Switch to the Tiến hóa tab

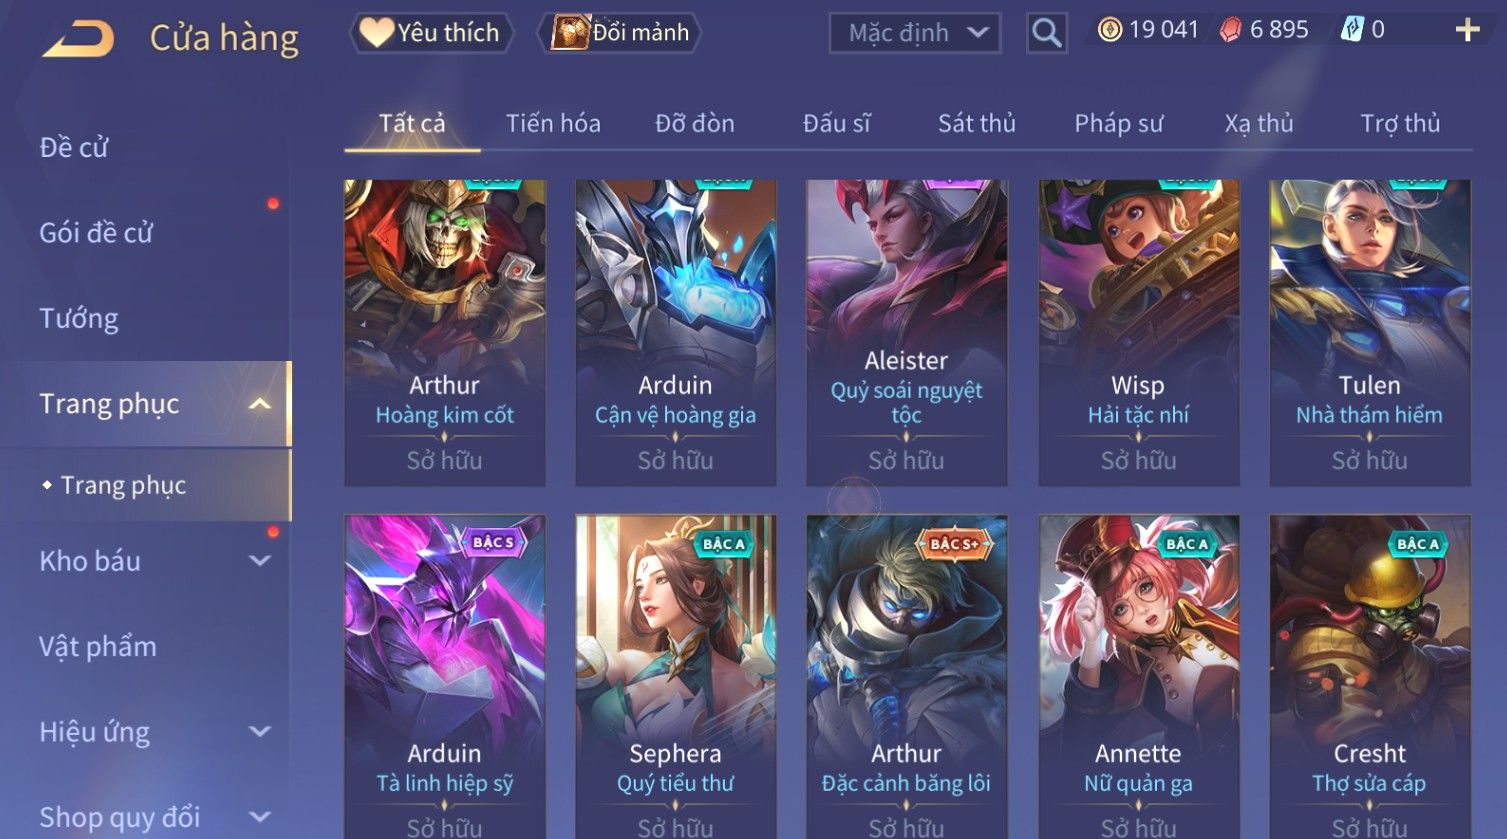click(553, 123)
